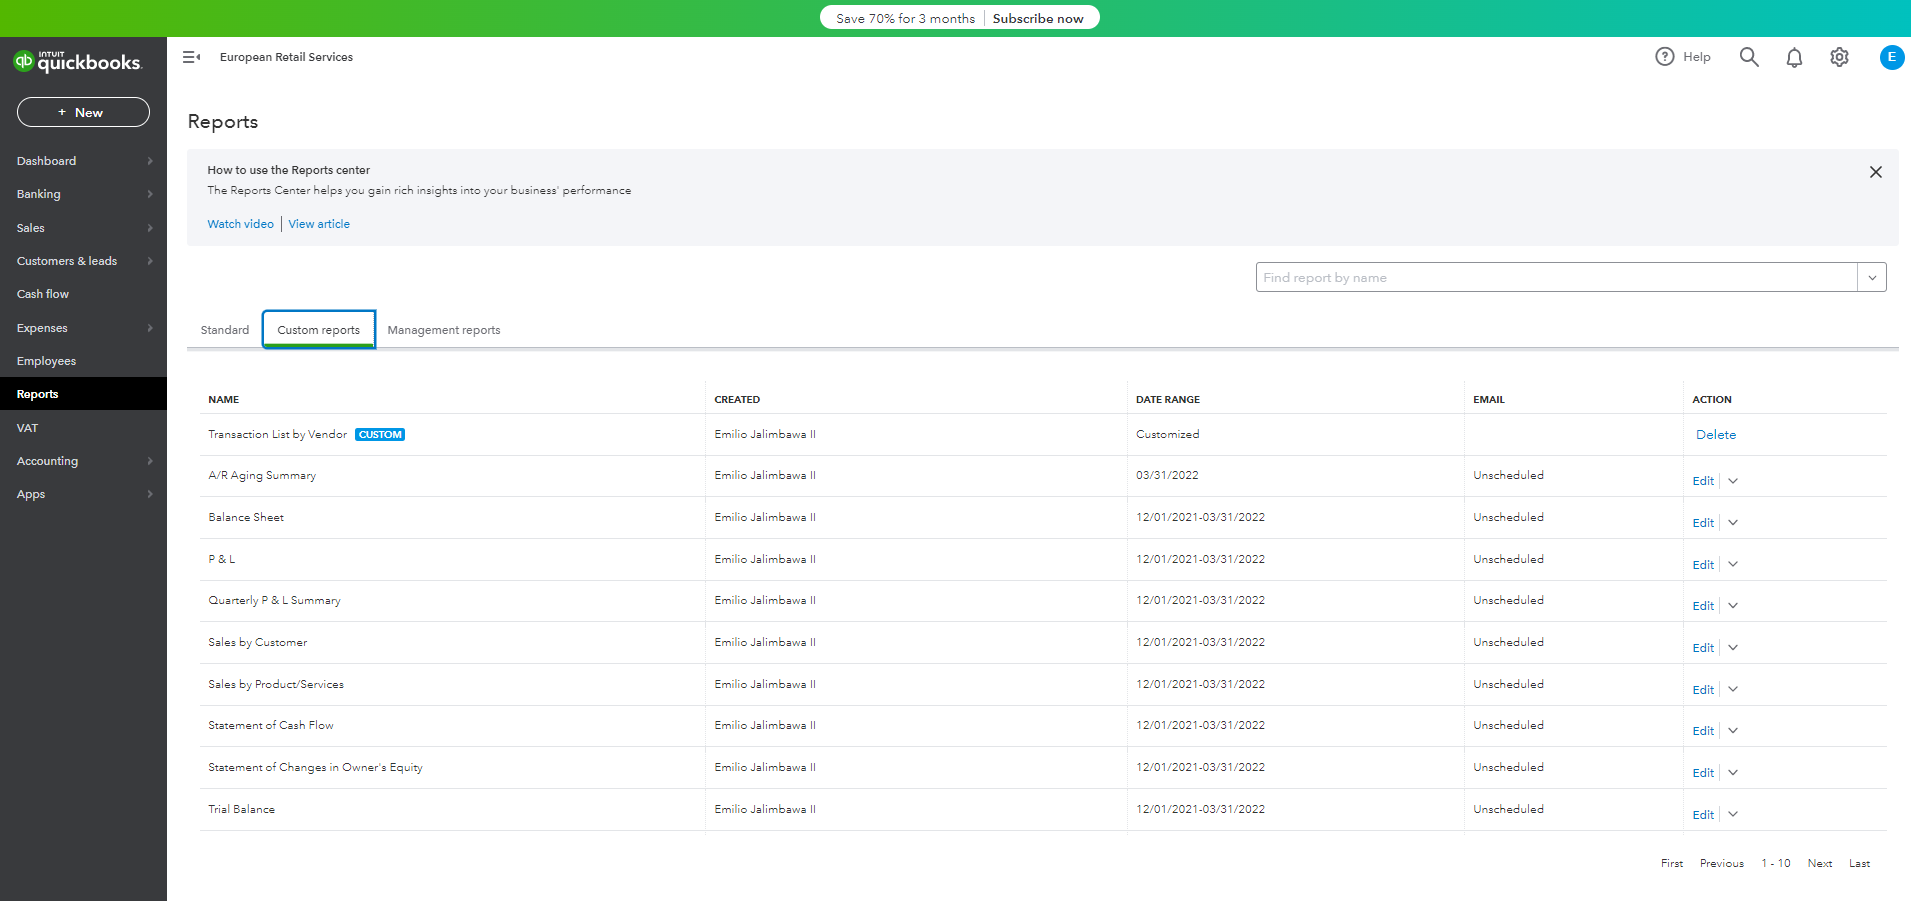Switch to Management reports tab

pos(444,330)
